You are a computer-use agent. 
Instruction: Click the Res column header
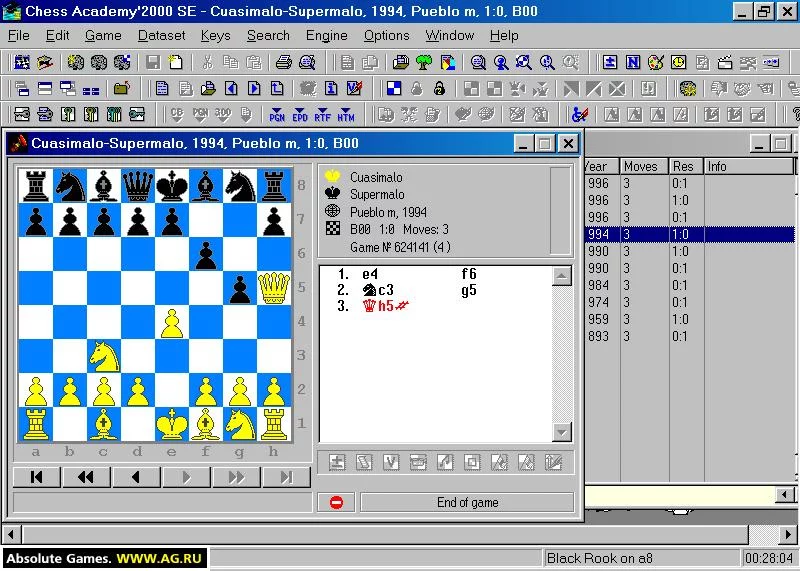click(686, 166)
